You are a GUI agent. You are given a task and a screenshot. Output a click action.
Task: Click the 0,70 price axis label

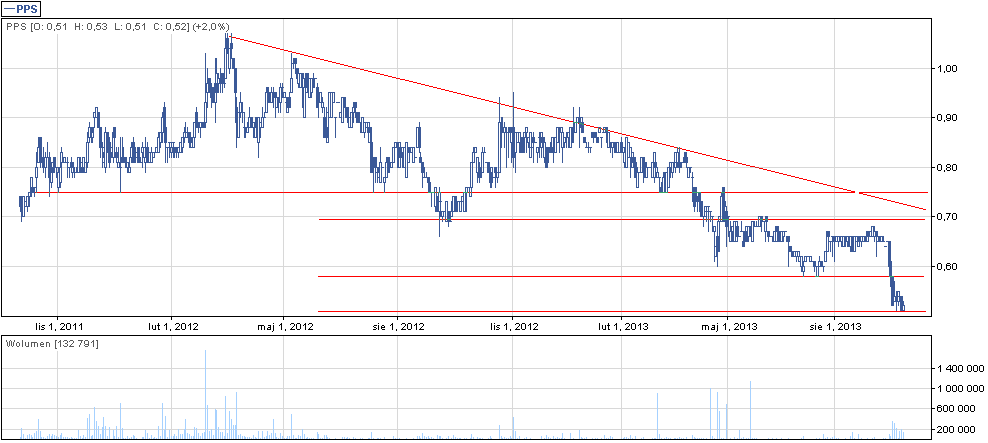(x=945, y=217)
